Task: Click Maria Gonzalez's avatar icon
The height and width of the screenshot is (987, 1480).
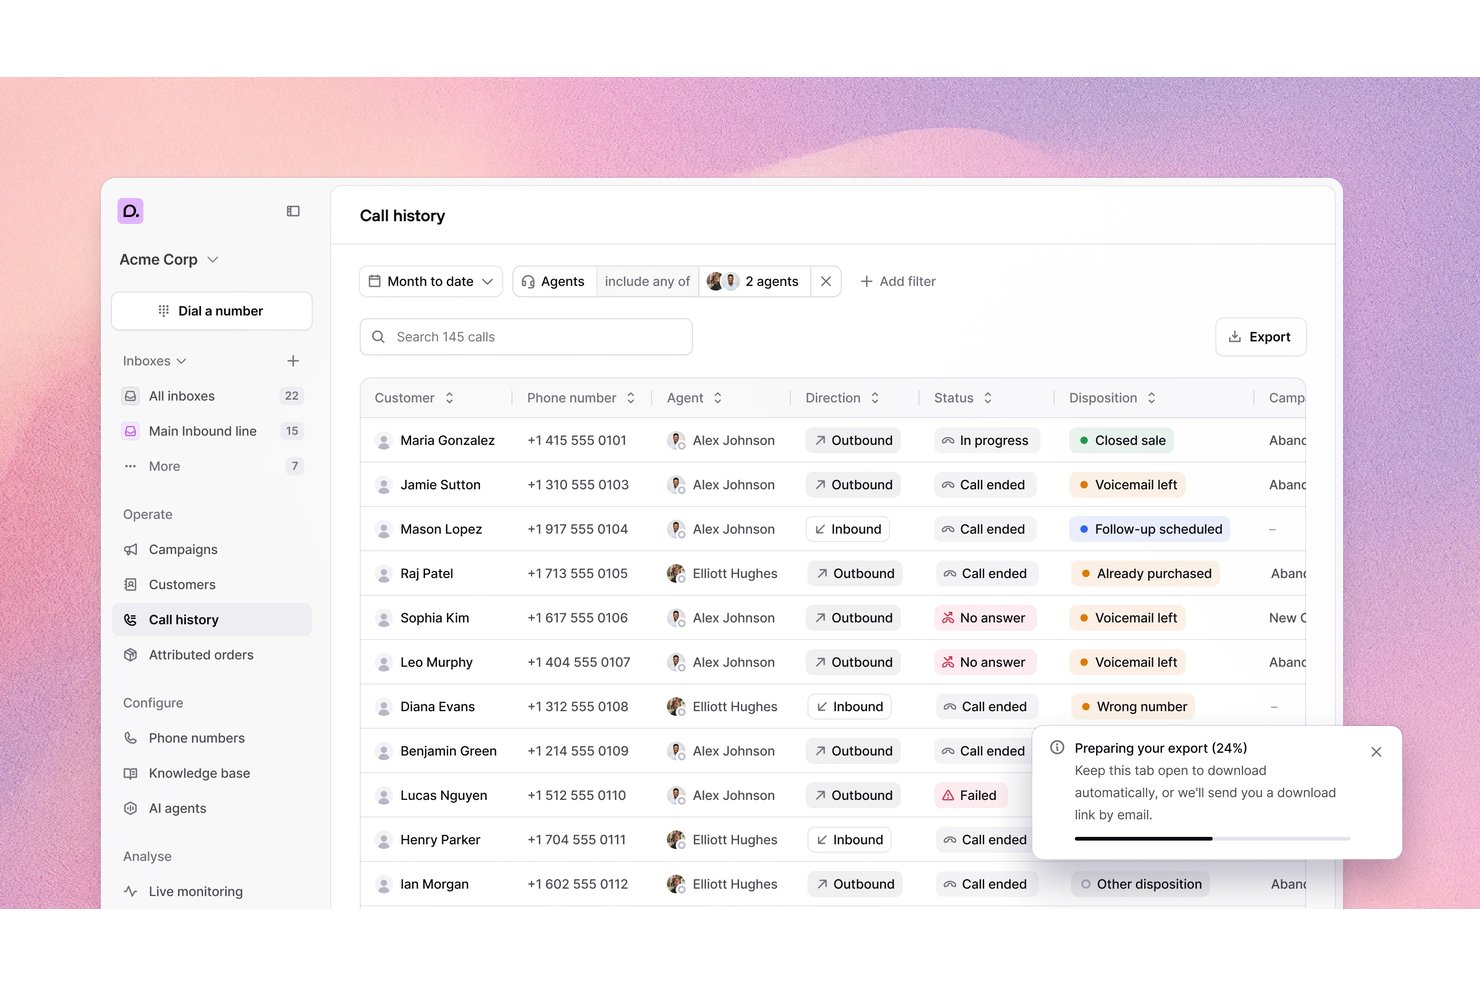Action: [x=383, y=441]
